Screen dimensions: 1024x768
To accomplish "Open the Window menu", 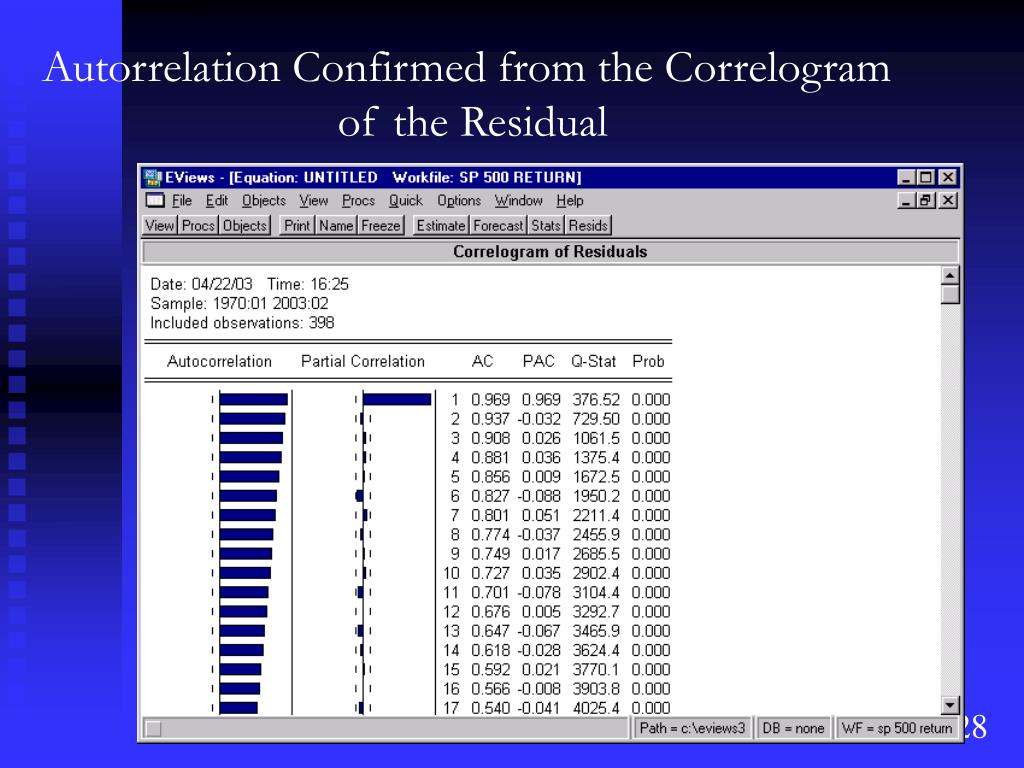I will (519, 200).
